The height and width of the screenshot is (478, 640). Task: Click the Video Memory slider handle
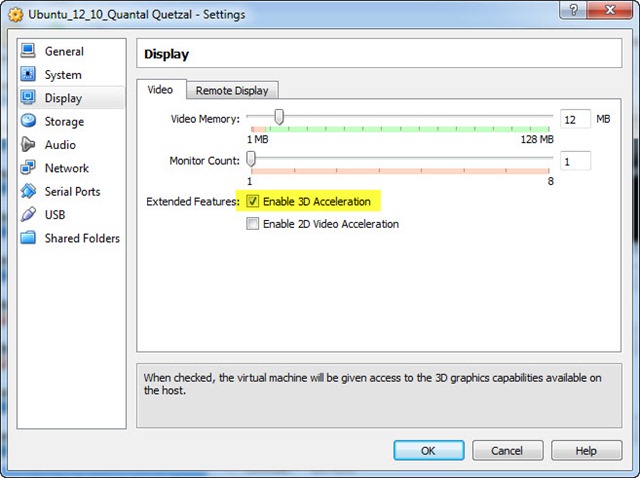[279, 117]
